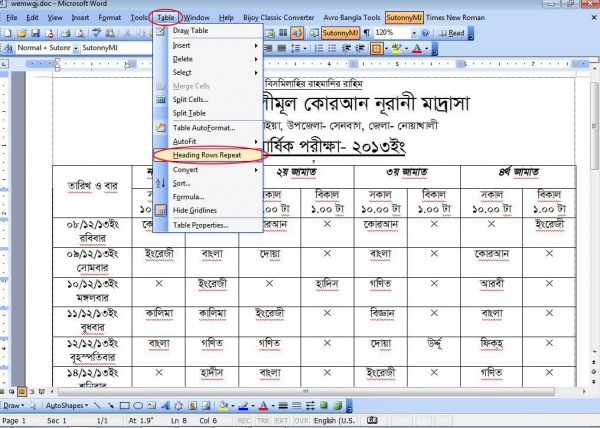Expand Borders dropdown arrow
This screenshot has width=600, height=428.
(x=386, y=48)
